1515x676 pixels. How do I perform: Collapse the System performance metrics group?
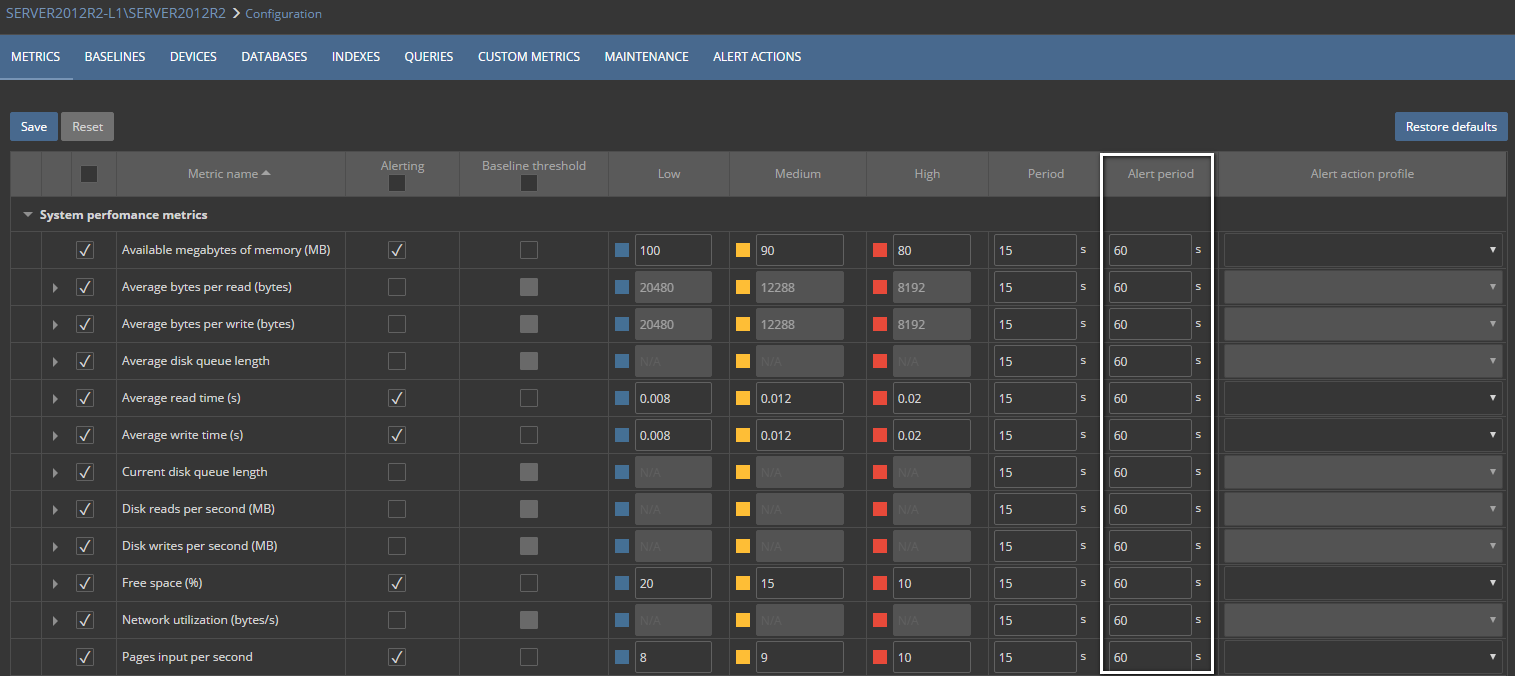tap(28, 215)
